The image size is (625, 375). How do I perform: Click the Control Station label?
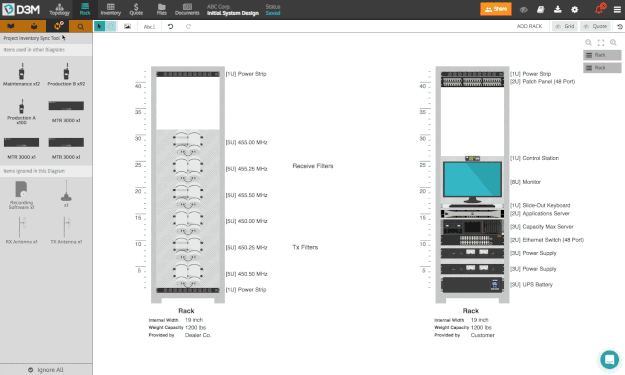pos(535,158)
